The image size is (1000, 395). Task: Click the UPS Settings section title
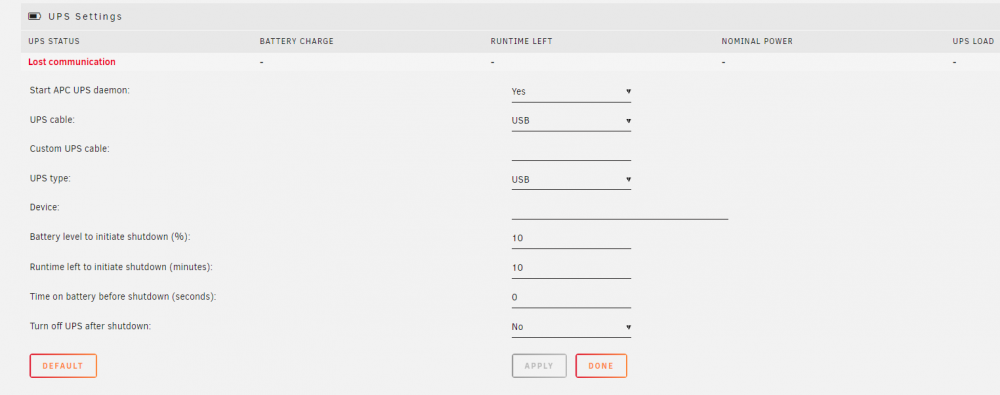coord(85,17)
